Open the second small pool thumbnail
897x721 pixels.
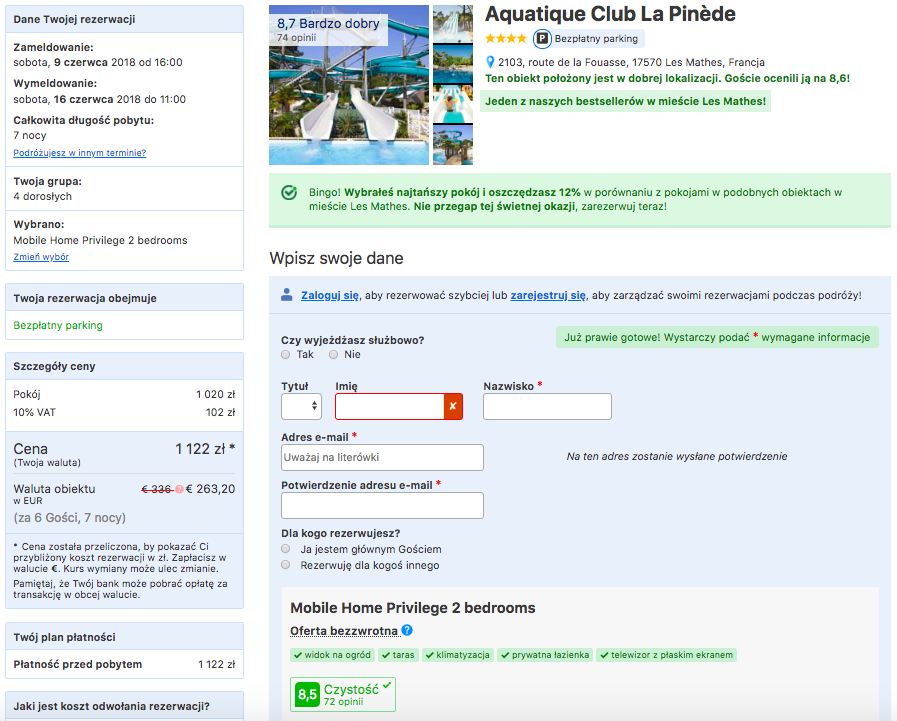(x=453, y=64)
